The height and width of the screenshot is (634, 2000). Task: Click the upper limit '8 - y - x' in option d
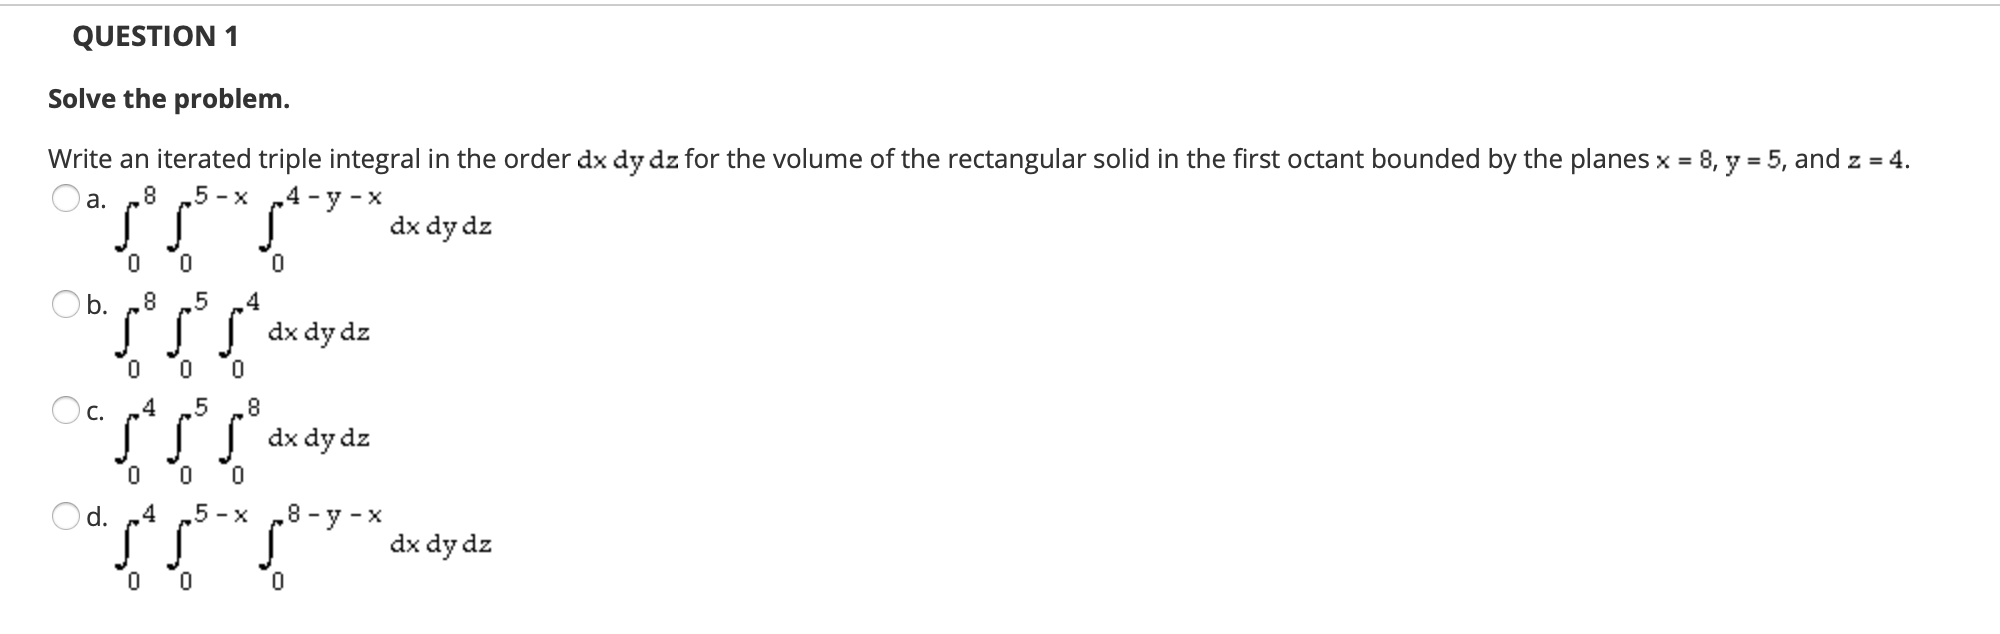pos(332,512)
